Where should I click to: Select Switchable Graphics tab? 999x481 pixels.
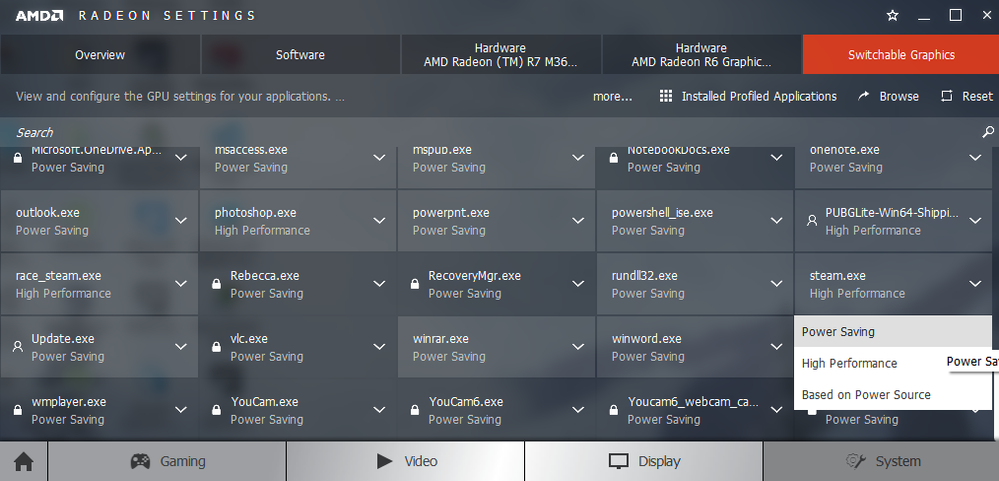[901, 55]
